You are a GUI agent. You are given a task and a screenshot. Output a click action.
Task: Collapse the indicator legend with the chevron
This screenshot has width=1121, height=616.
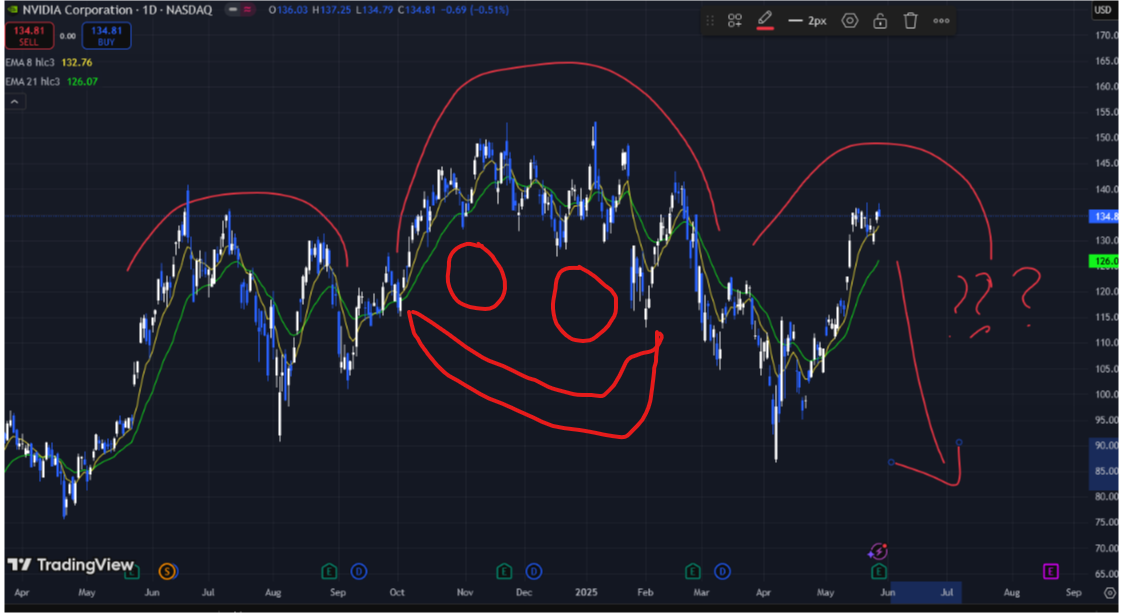[15, 101]
